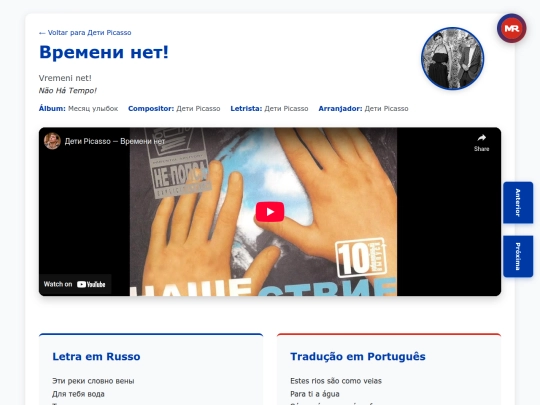Open Watch on YouTube link
This screenshot has height=405, width=540.
[x=75, y=284]
